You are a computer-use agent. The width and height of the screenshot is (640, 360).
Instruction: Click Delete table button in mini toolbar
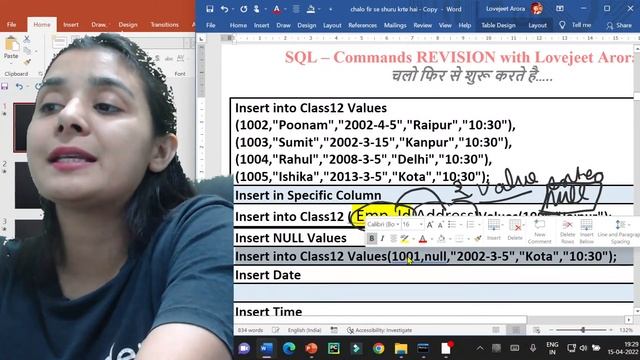pyautogui.click(x=515, y=229)
